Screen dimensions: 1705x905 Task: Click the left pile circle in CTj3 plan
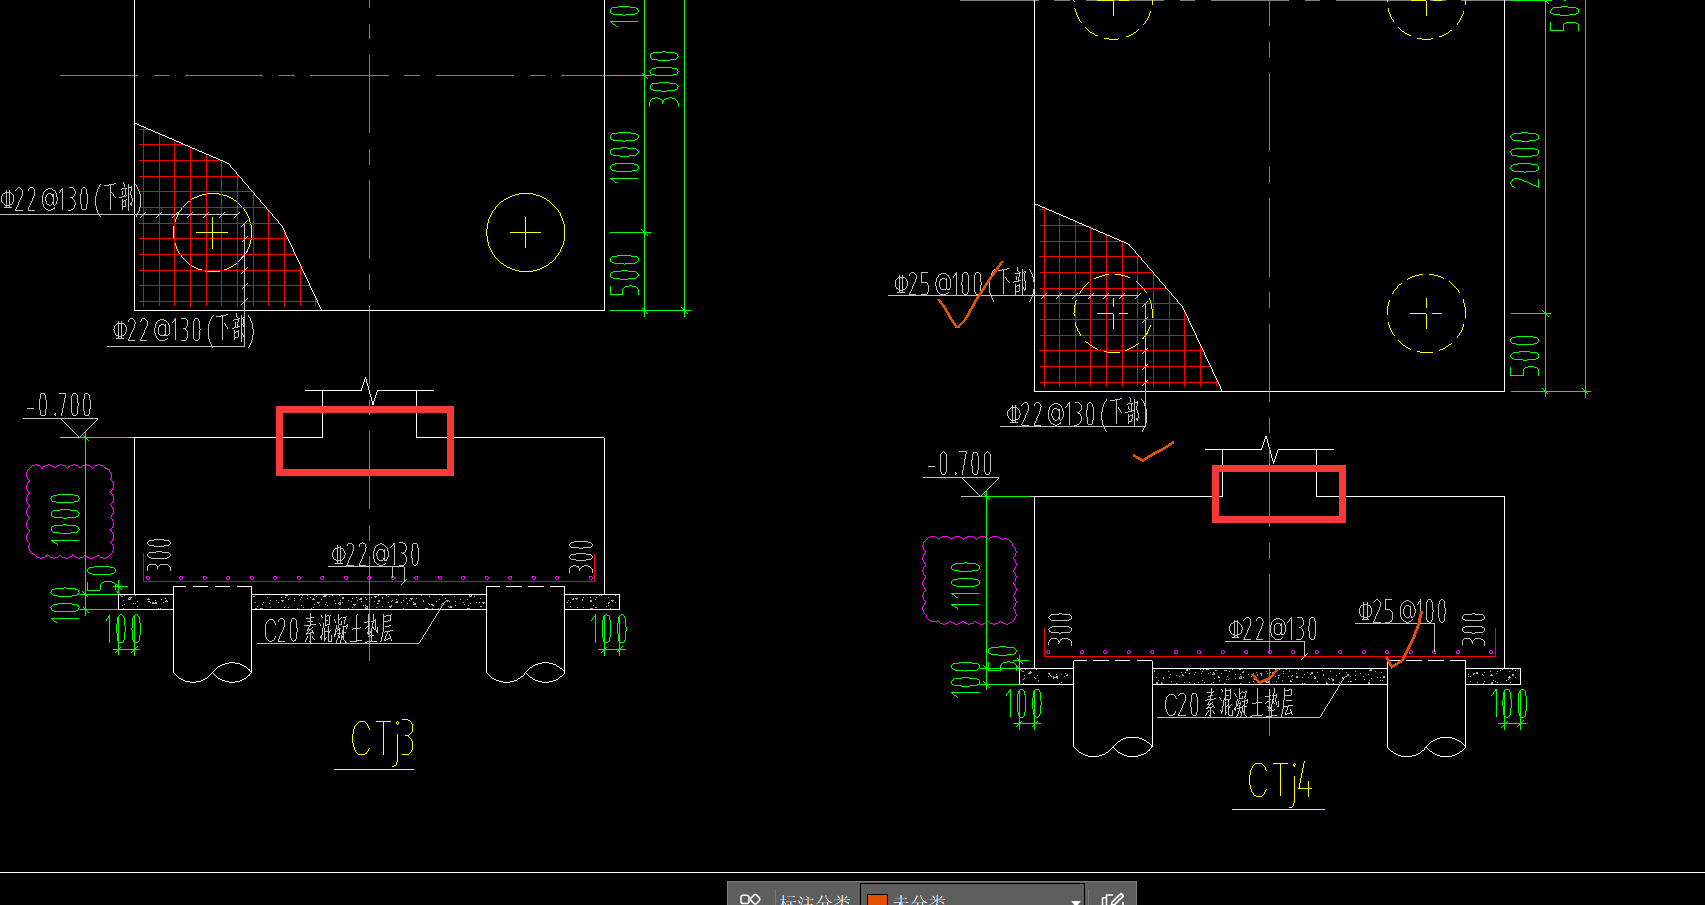click(212, 232)
